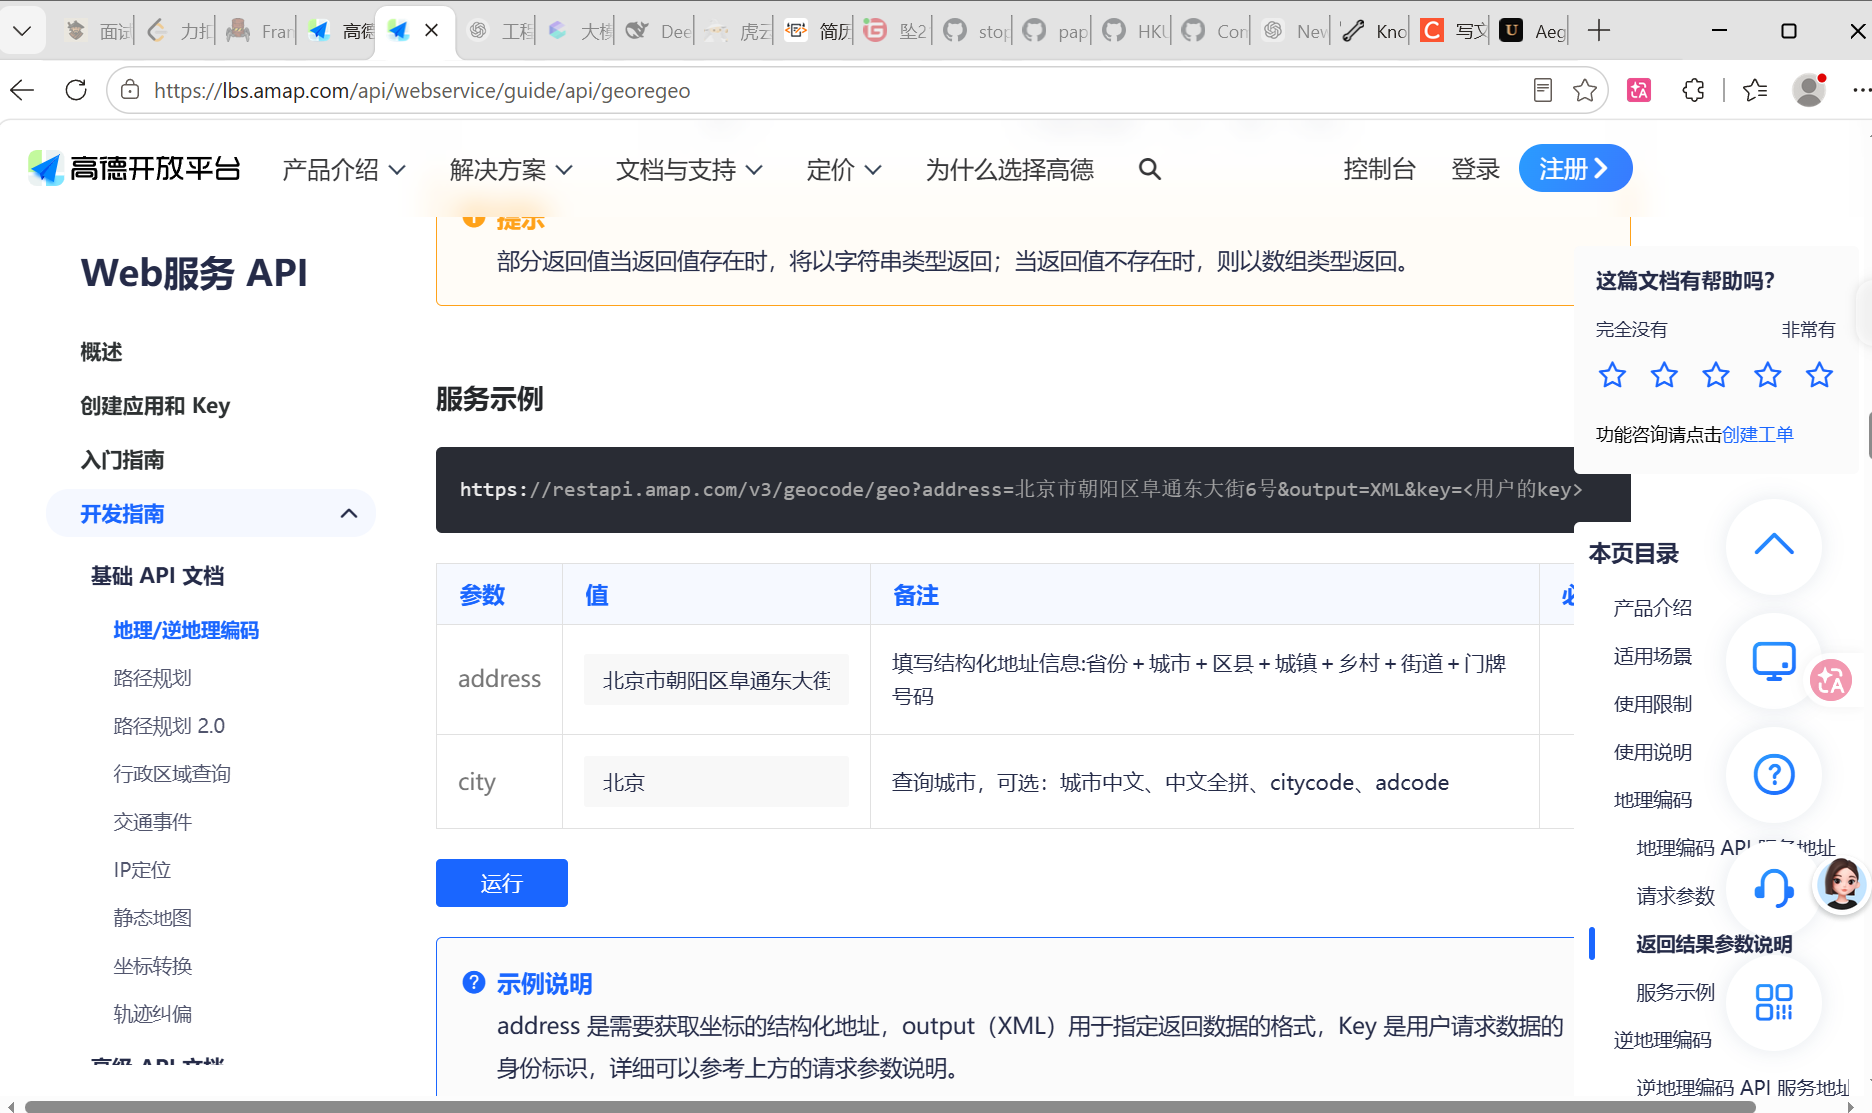1872x1113 pixels.
Task: Add page to favorites star icon
Action: pyautogui.click(x=1585, y=90)
